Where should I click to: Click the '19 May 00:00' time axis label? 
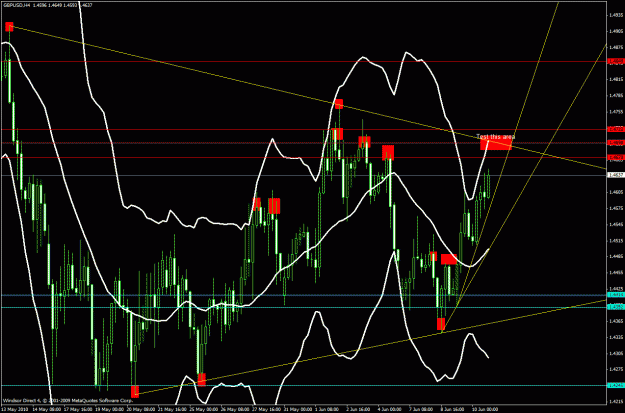coord(108,409)
